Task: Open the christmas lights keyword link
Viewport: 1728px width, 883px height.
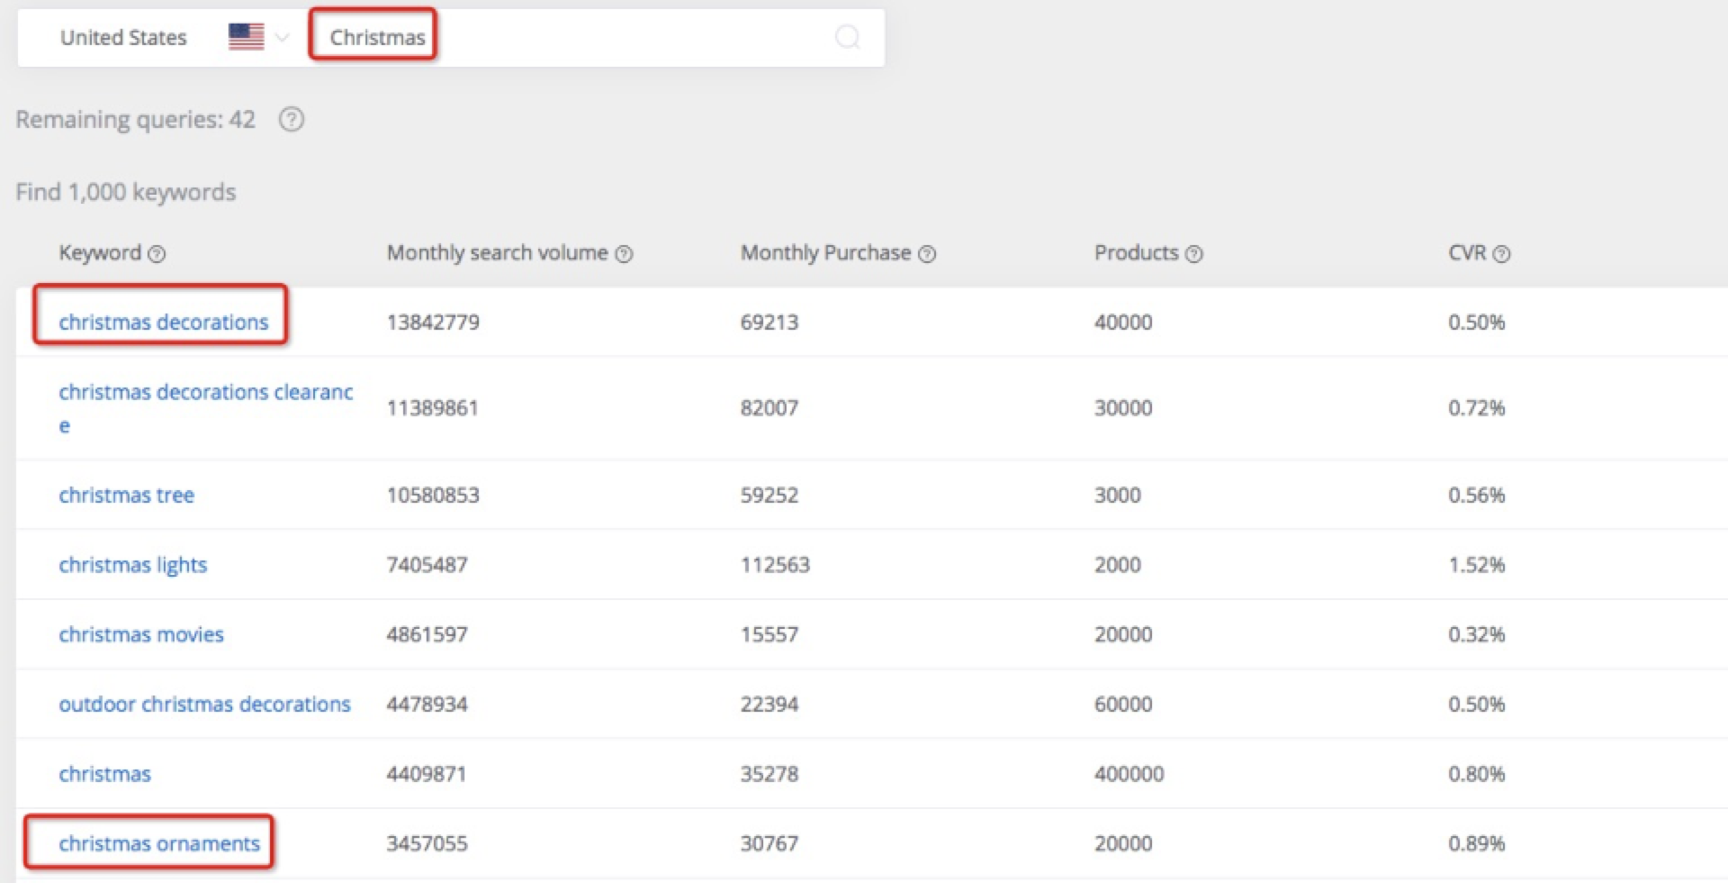Action: click(133, 565)
